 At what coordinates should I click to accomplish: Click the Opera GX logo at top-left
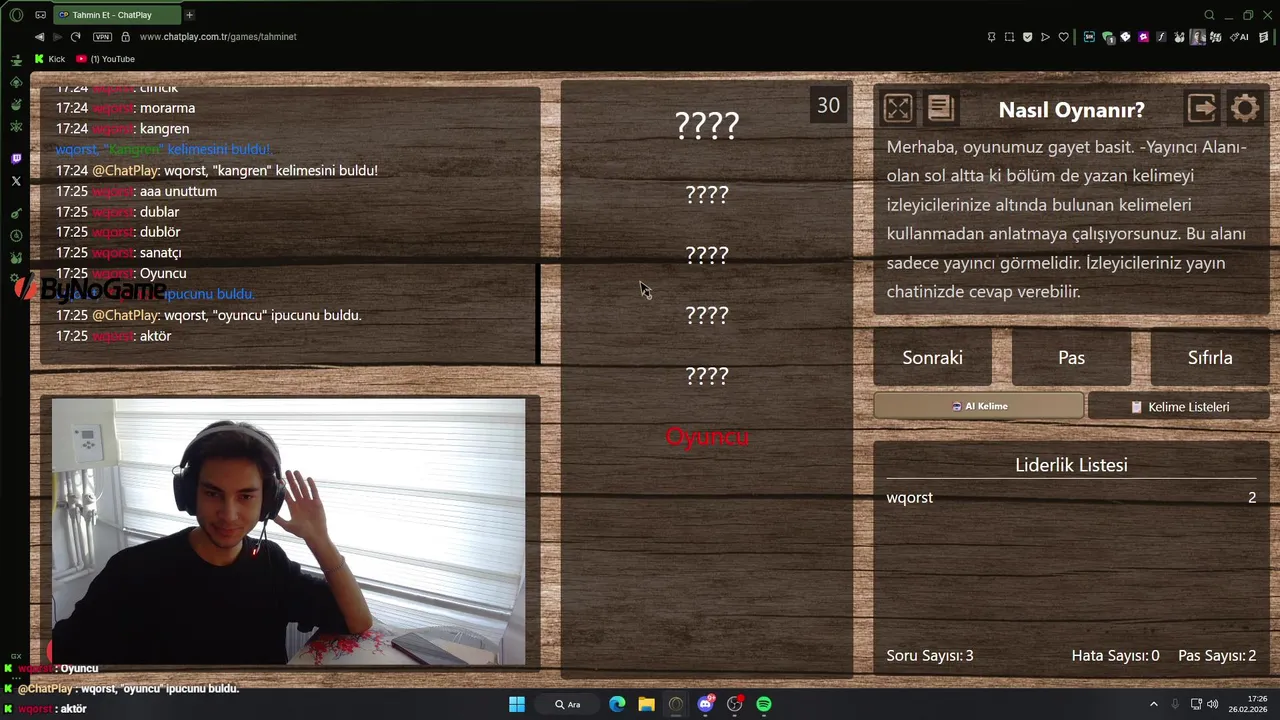(x=16, y=15)
